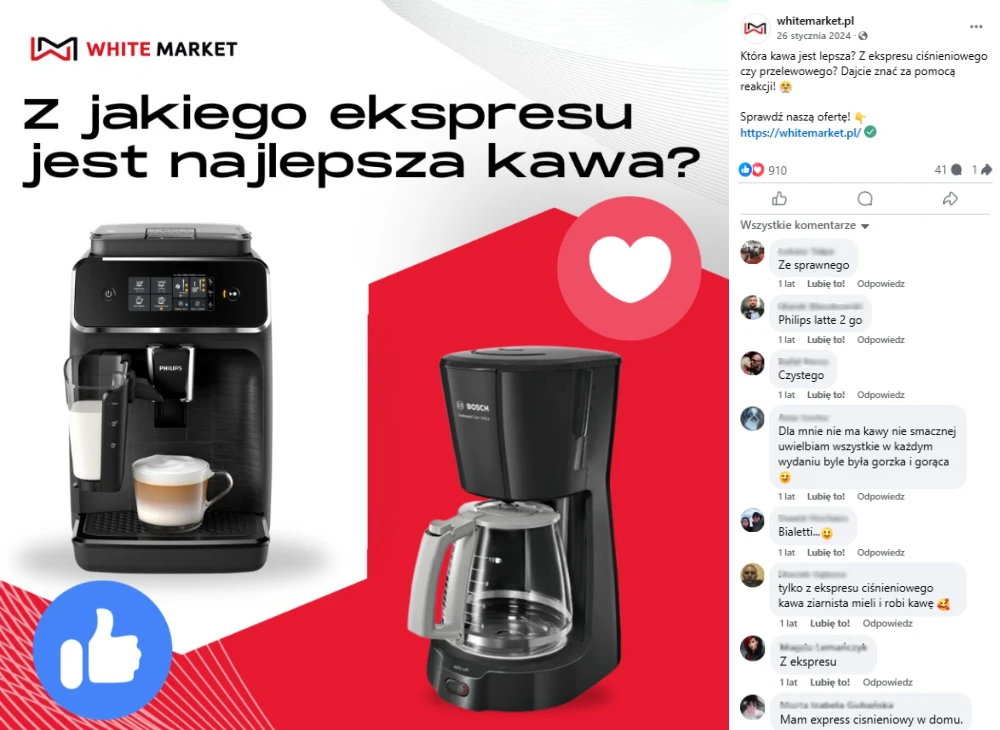Click the post date 26 stycznia 2024
Image resolution: width=1000 pixels, height=730 pixels.
813,36
